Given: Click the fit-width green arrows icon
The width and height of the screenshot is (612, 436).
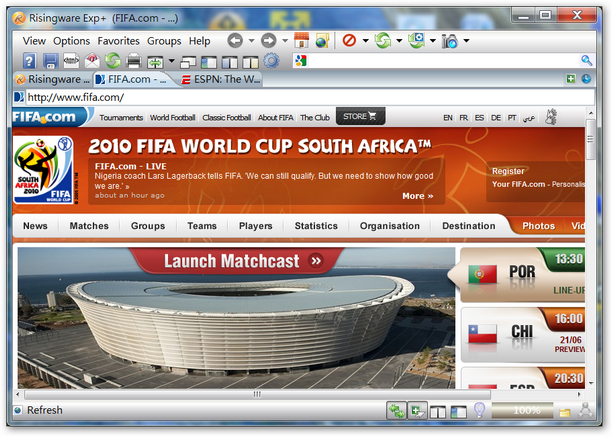Looking at the screenshot, I should point(155,62).
